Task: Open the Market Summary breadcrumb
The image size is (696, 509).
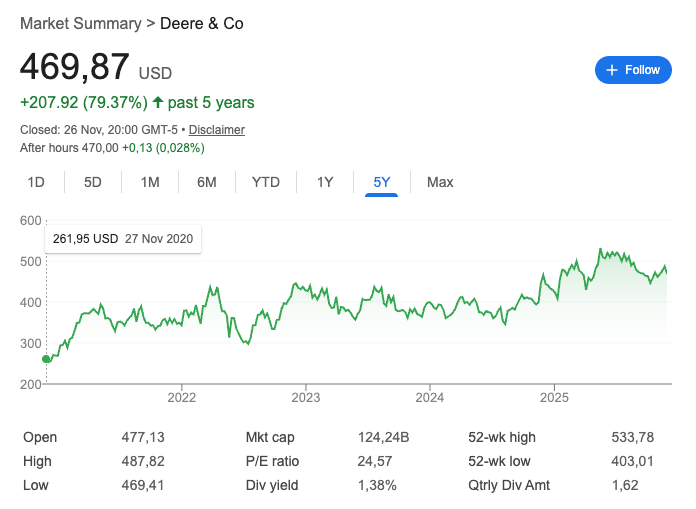Action: coord(81,24)
